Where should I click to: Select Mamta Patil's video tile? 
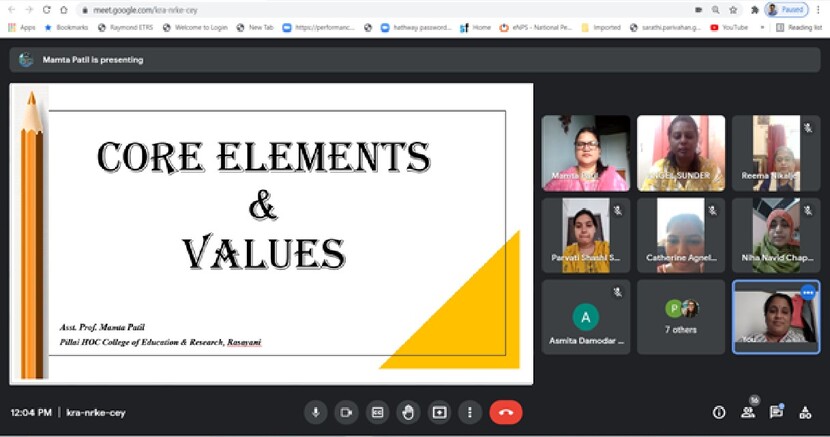click(585, 152)
